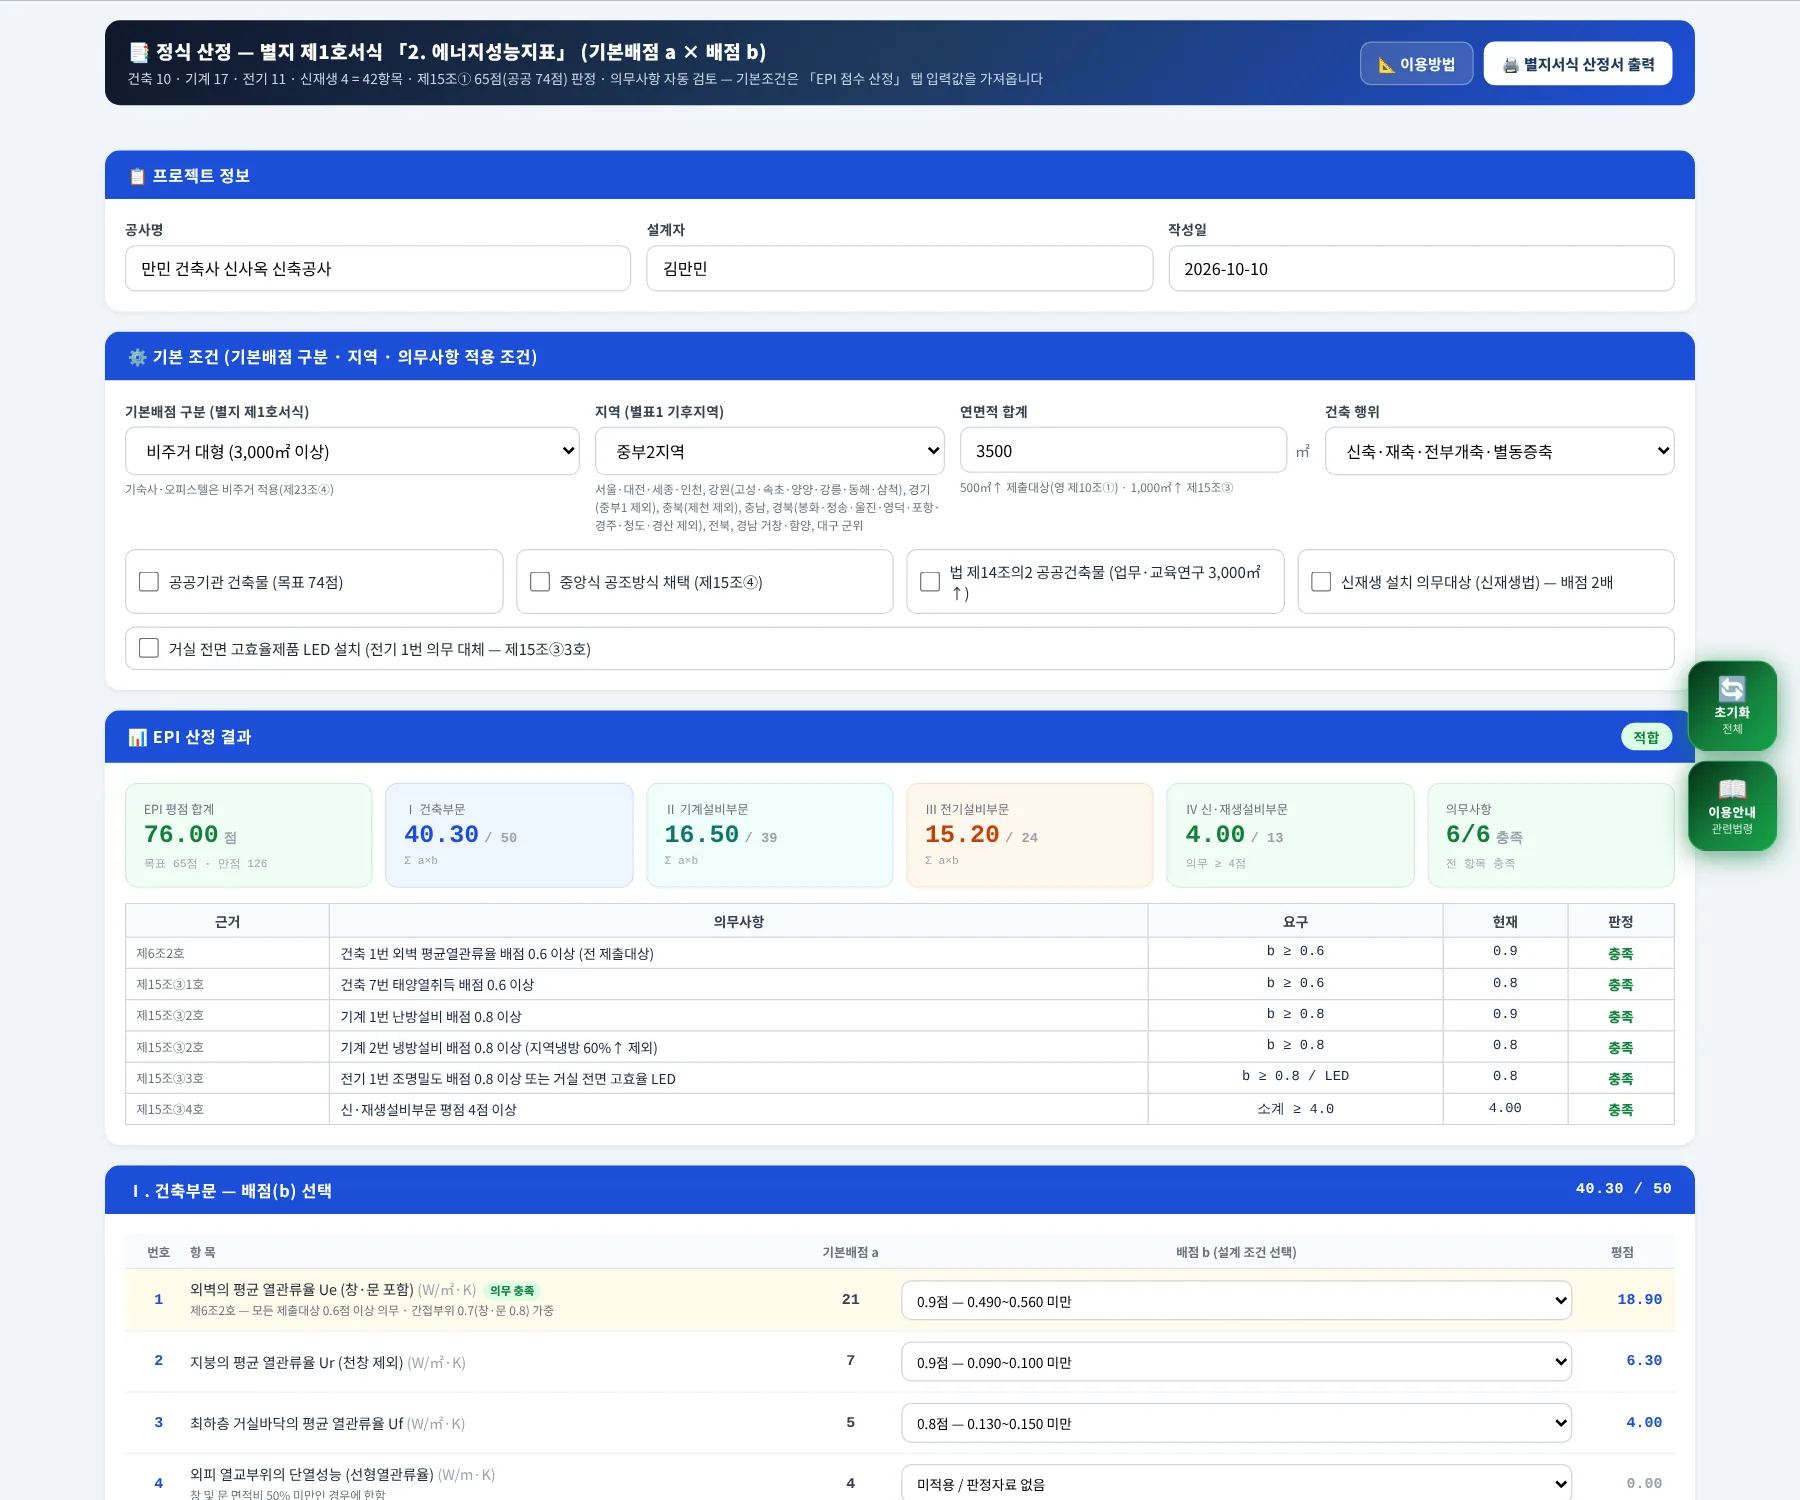Open the 이용안내 book icon button
Viewport: 1800px width, 1500px height.
1732,806
